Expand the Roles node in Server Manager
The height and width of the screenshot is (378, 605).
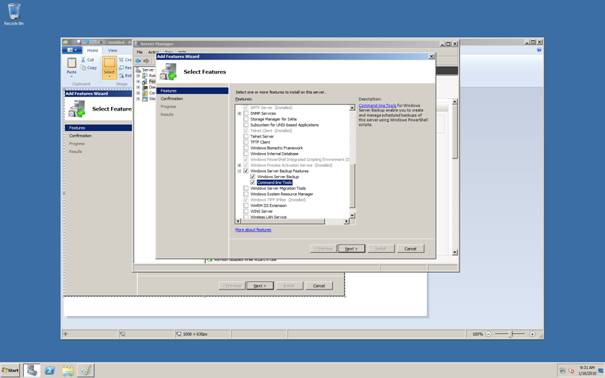138,76
